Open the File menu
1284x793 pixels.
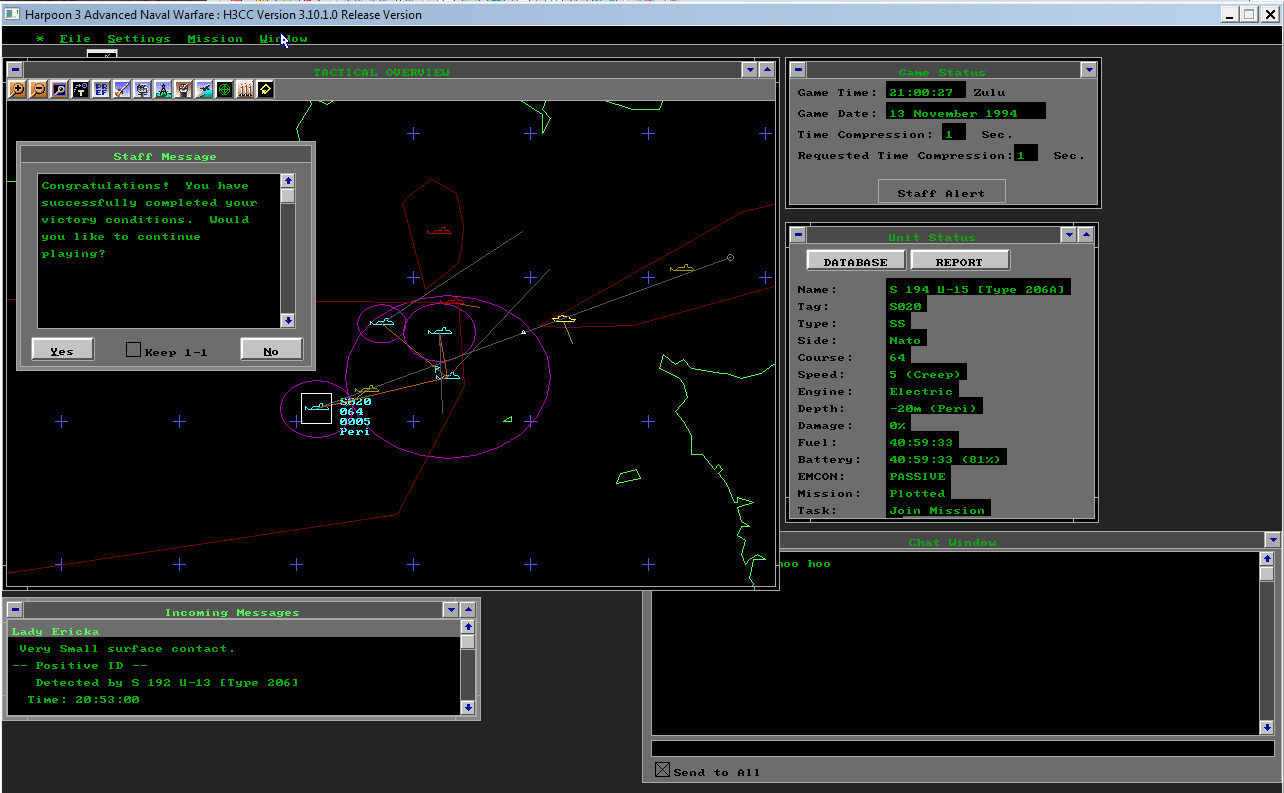[x=75, y=39]
